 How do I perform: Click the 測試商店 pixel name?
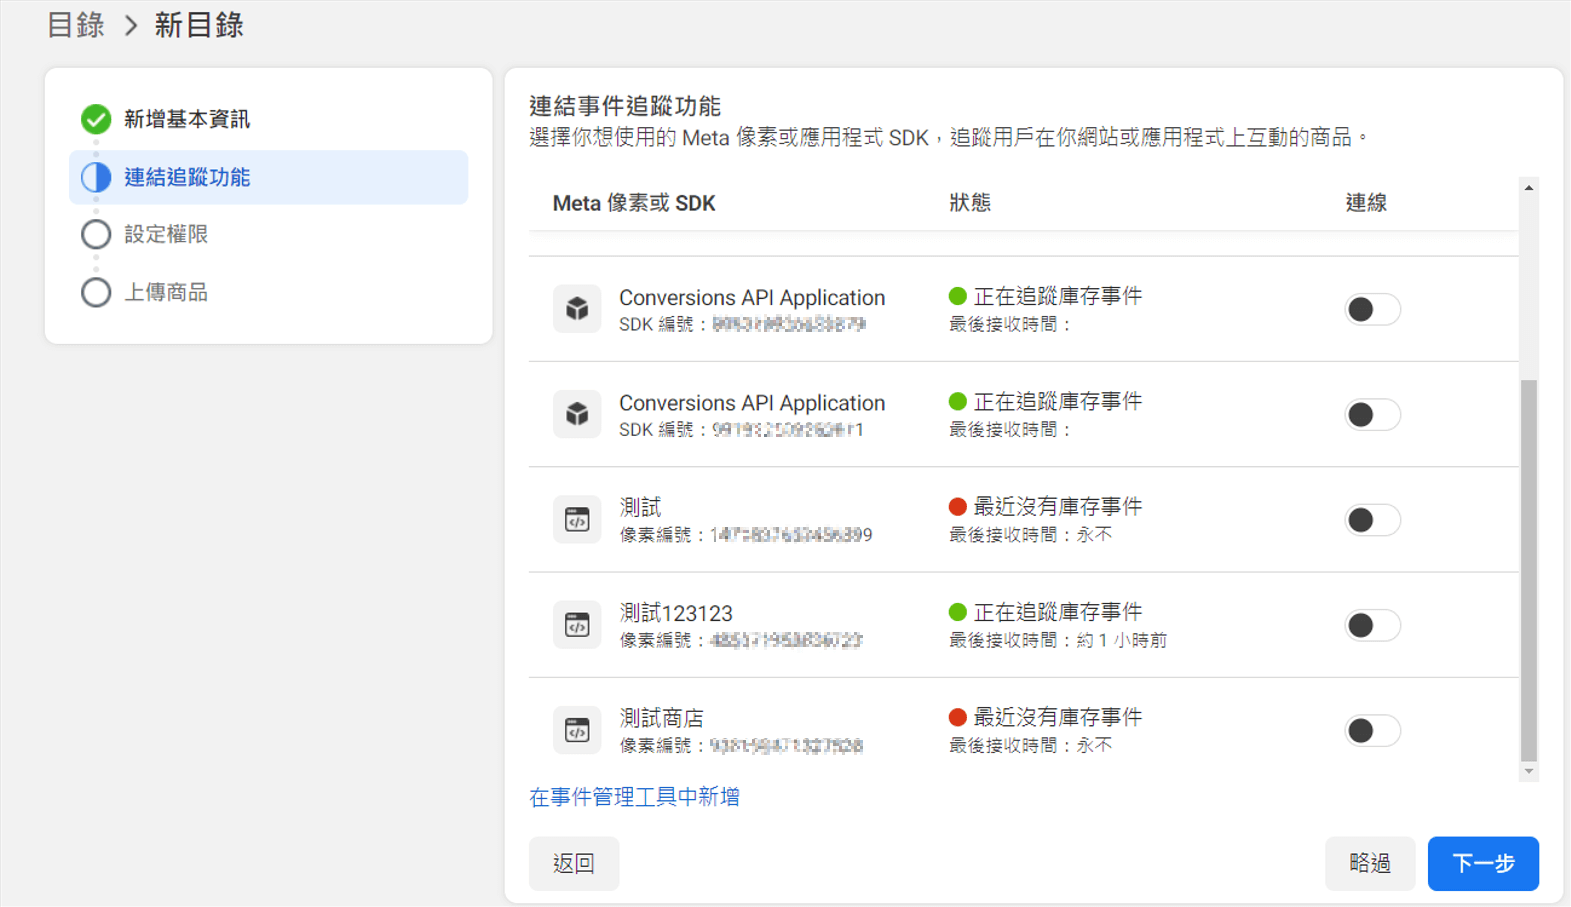click(x=662, y=718)
